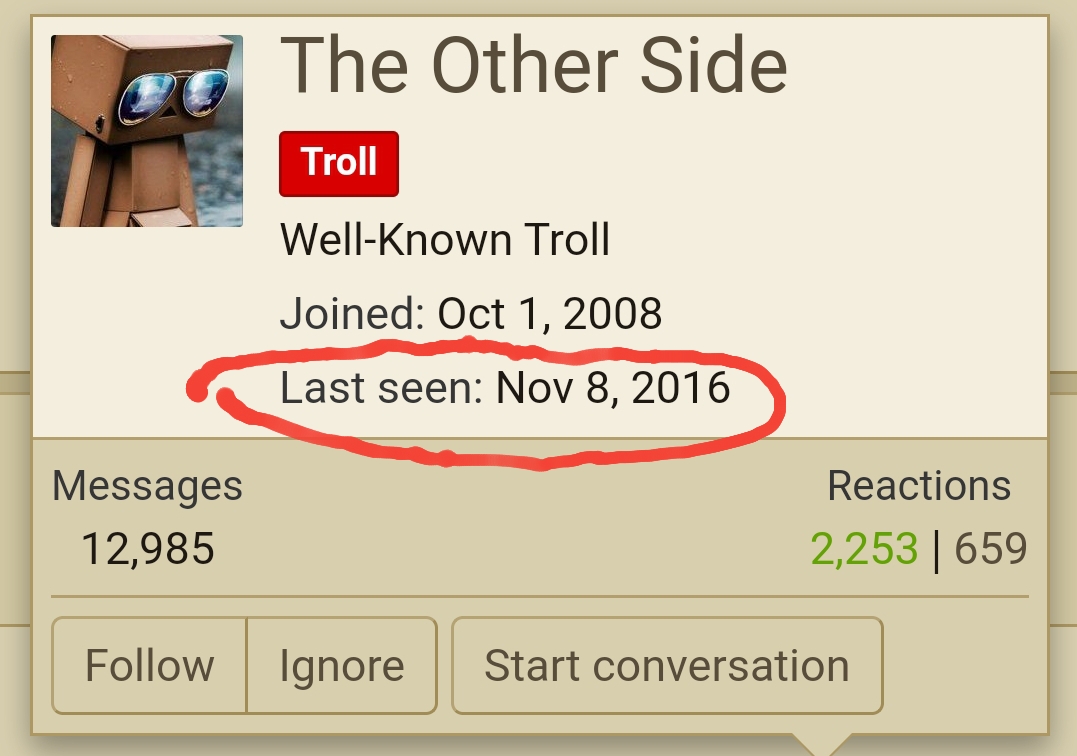Image resolution: width=1077 pixels, height=756 pixels.
Task: Click the Last seen Nov 8, 2016 text
Action: click(x=505, y=387)
